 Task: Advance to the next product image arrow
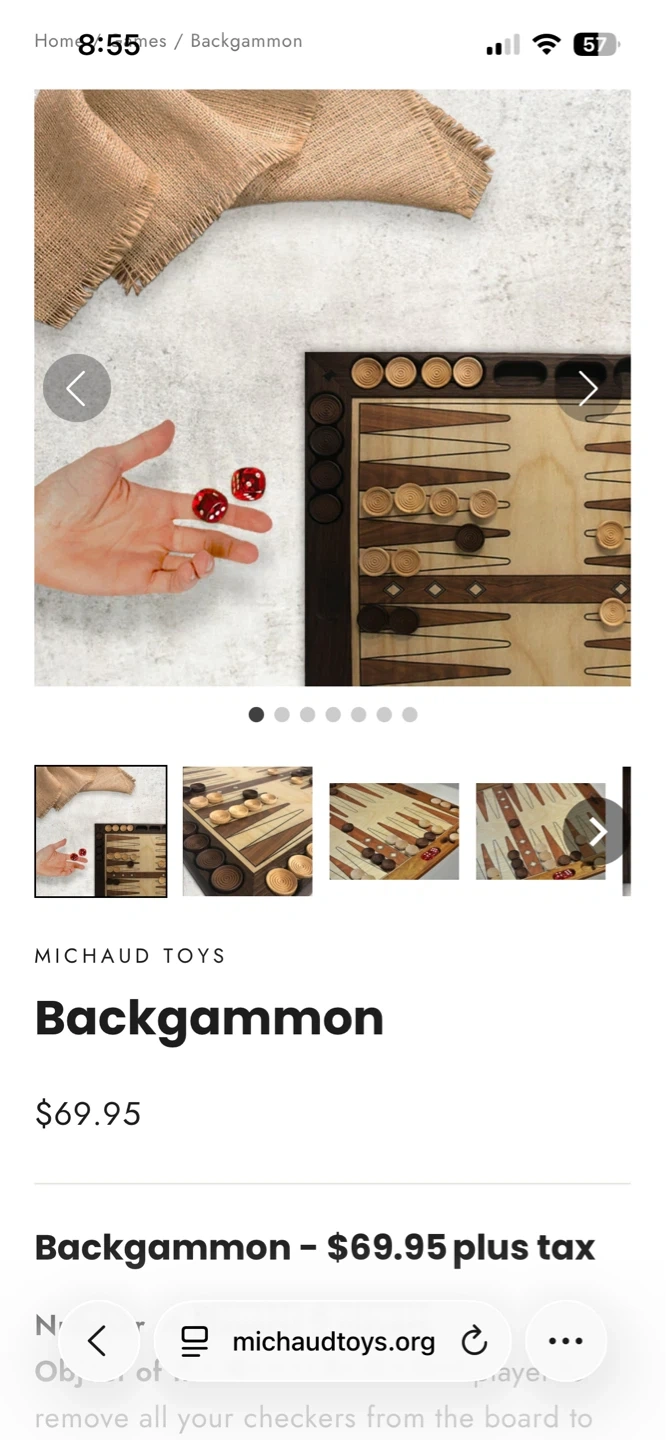[588, 388]
